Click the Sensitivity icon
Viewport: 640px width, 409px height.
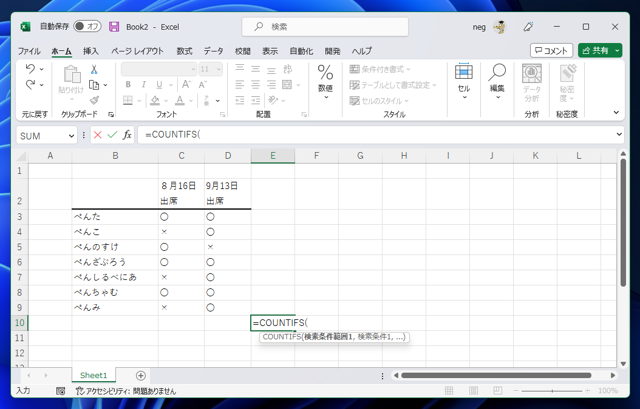(567, 73)
